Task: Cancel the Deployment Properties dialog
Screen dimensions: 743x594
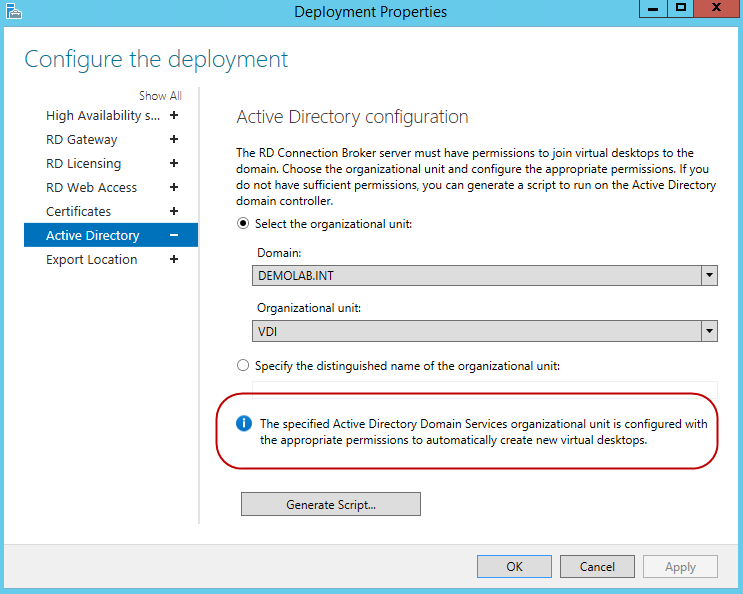Action: [x=597, y=567]
